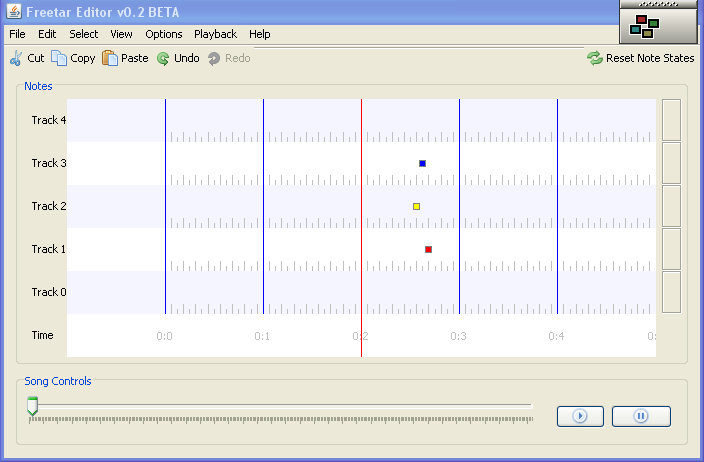Image resolution: width=704 pixels, height=462 pixels.
Task: Click the Track 4 label
Action: coord(48,120)
